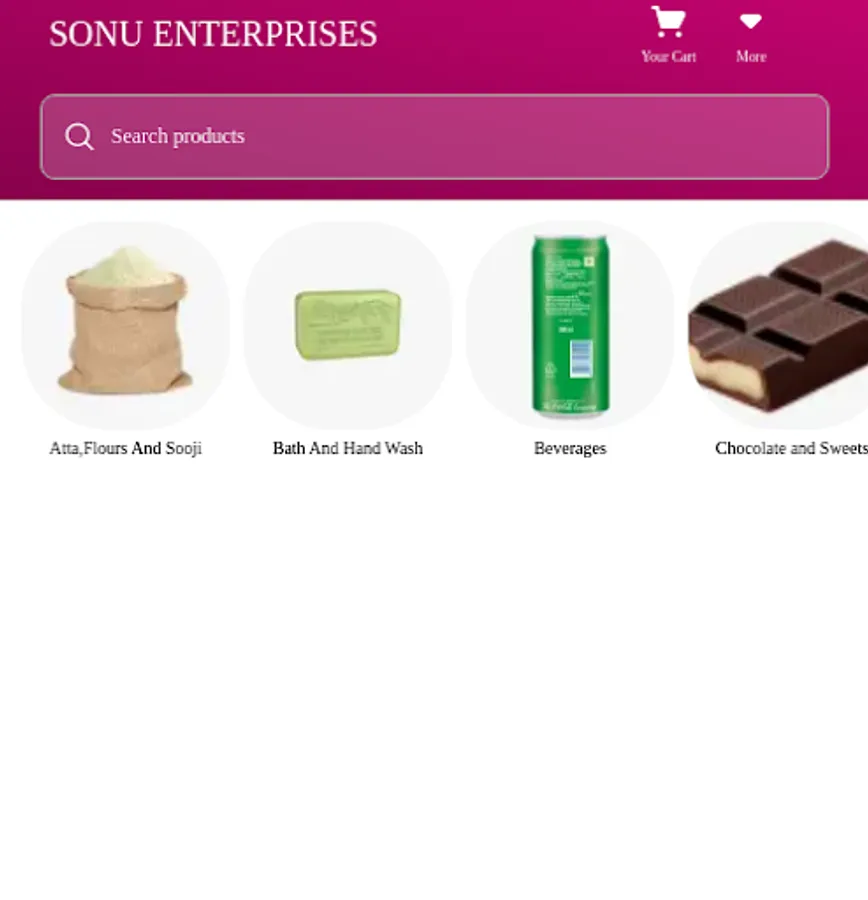The height and width of the screenshot is (900, 868).
Task: Open SONU ENTERPRISES home title
Action: coord(213,34)
